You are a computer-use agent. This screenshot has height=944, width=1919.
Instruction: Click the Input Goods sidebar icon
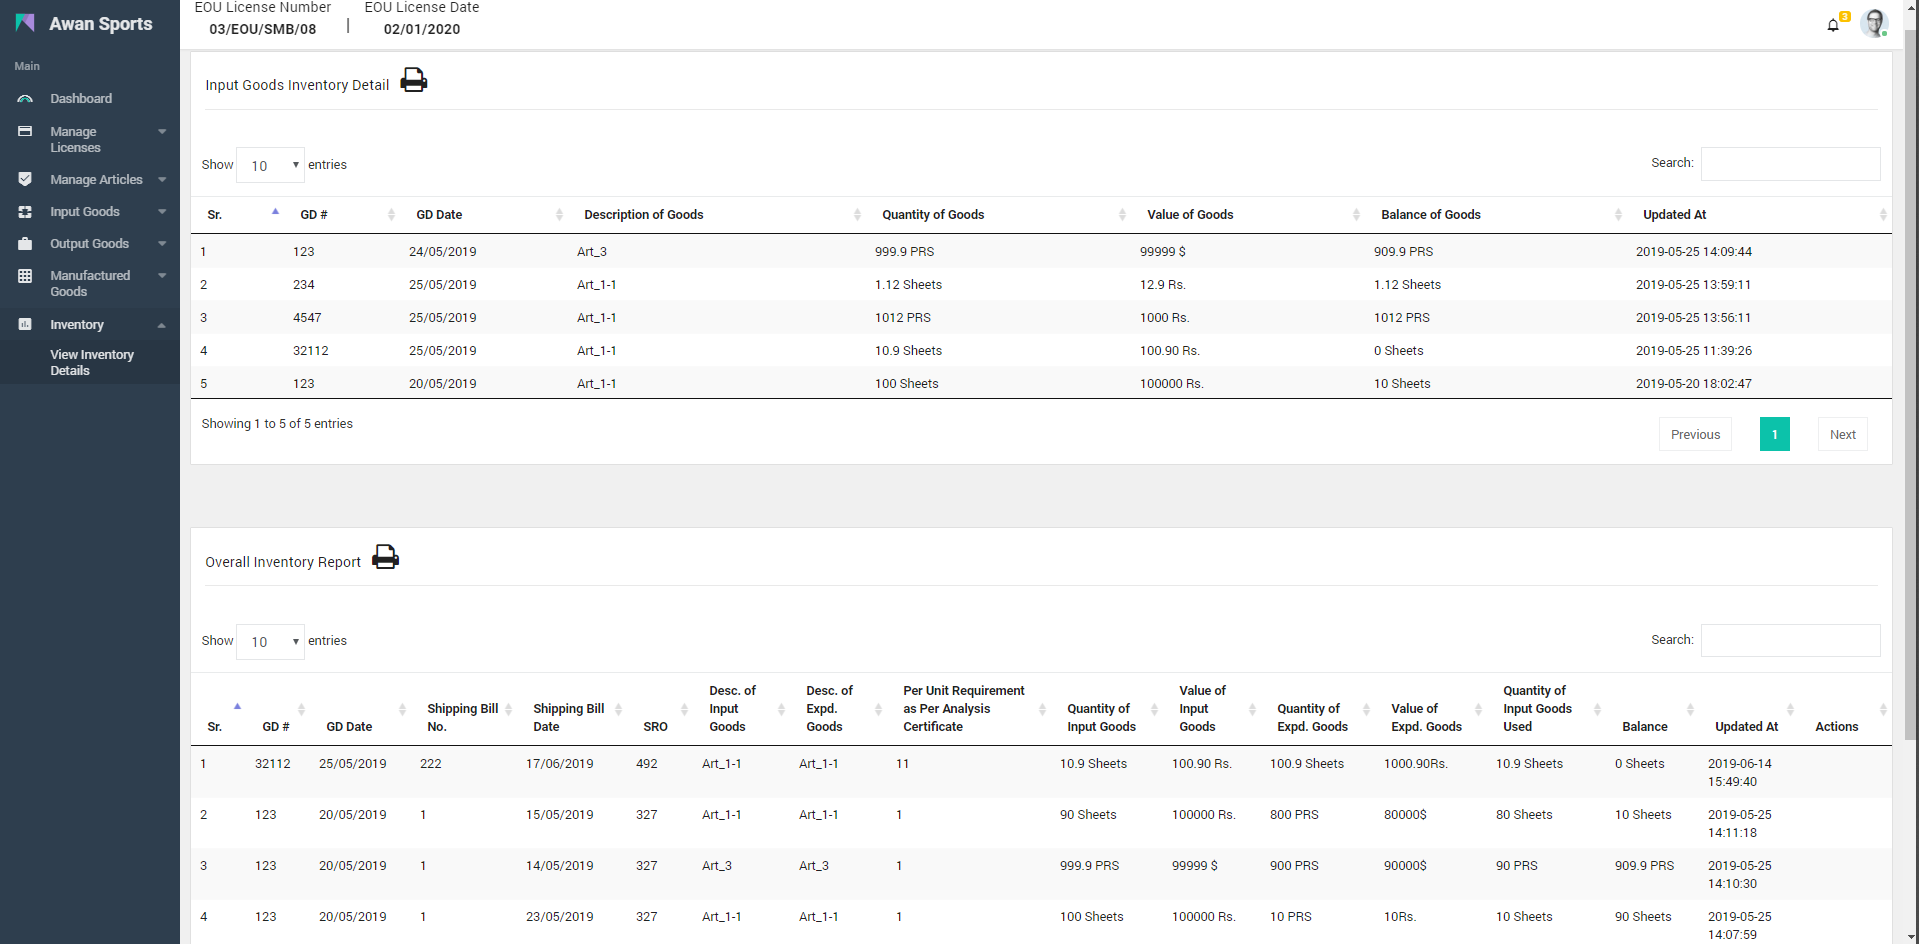[25, 212]
